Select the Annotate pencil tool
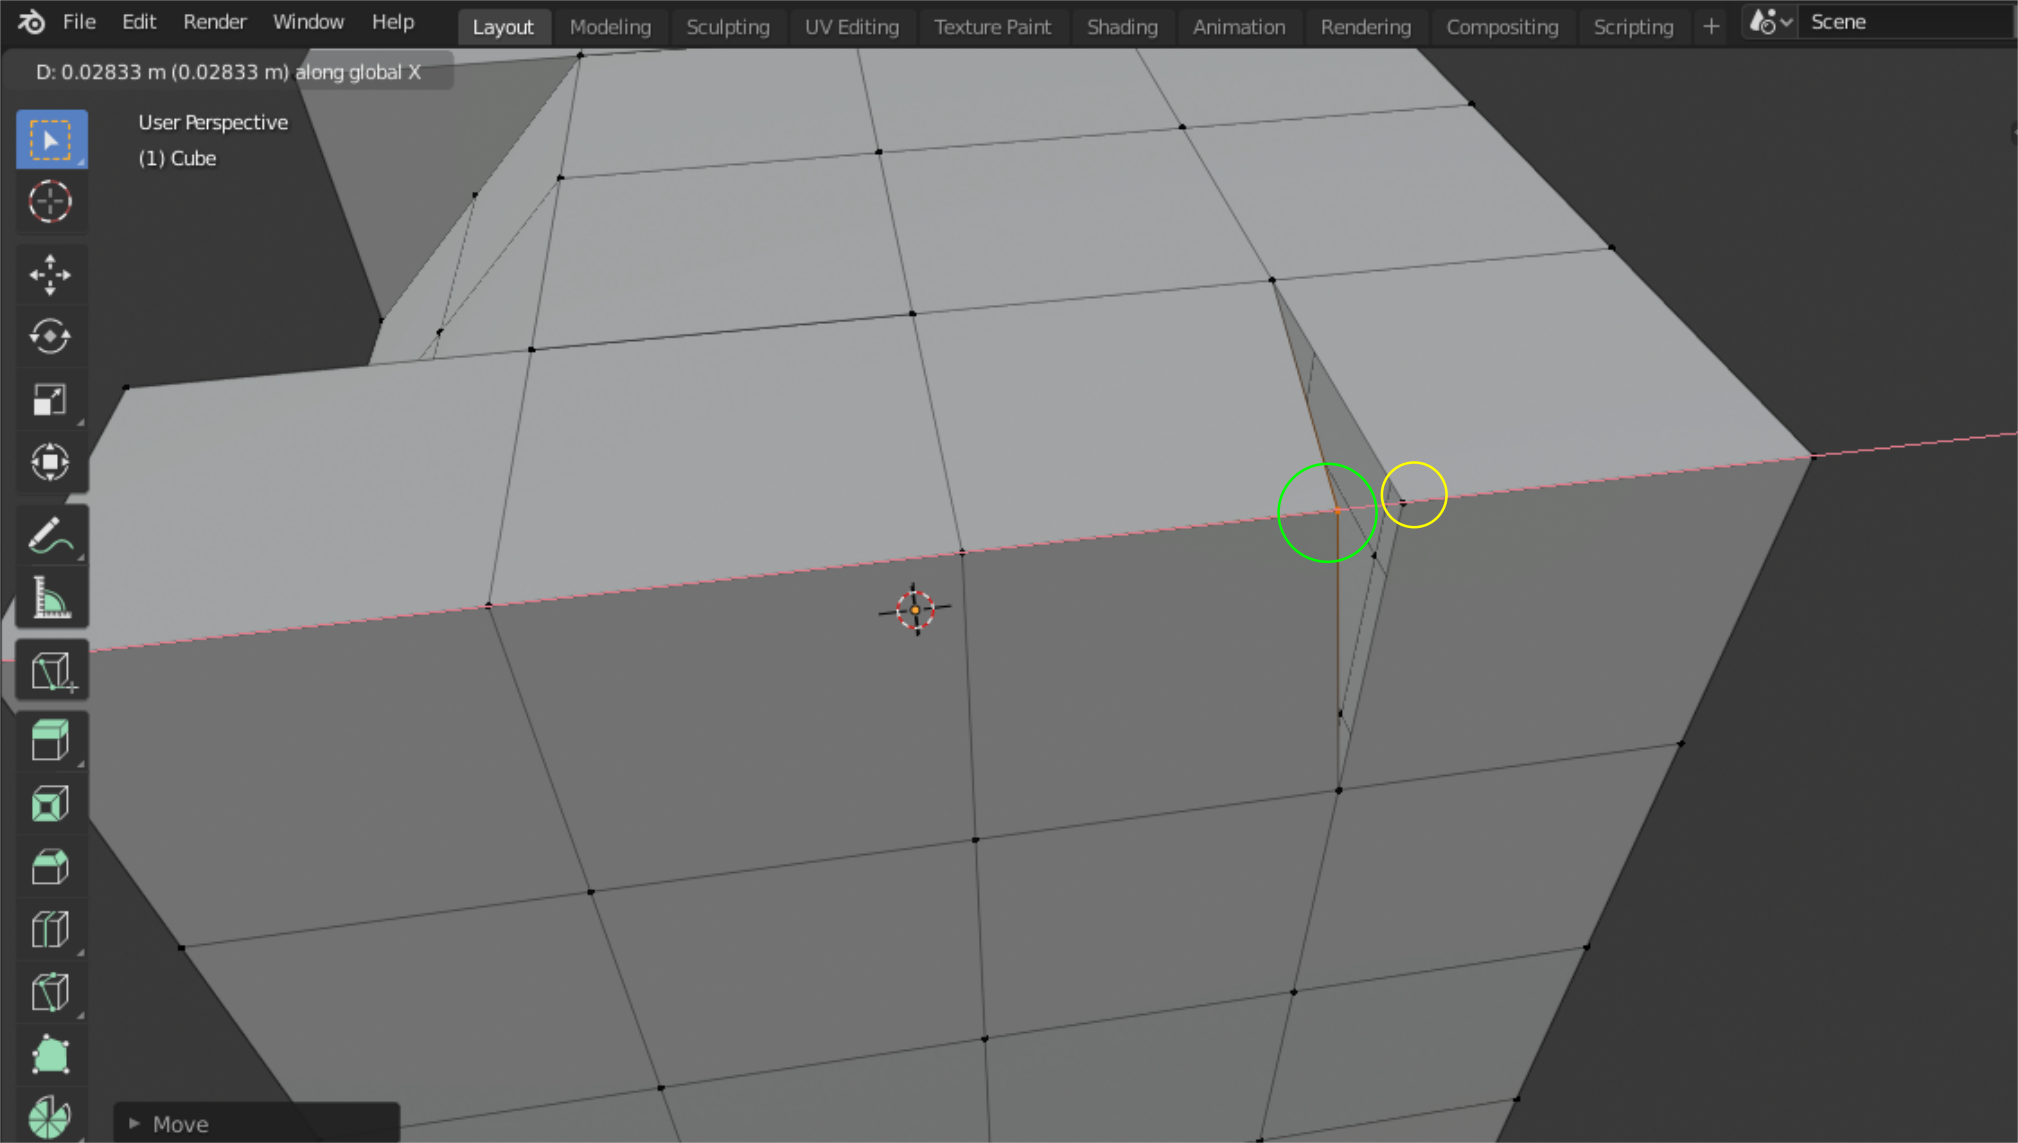The width and height of the screenshot is (2018, 1143). click(50, 535)
